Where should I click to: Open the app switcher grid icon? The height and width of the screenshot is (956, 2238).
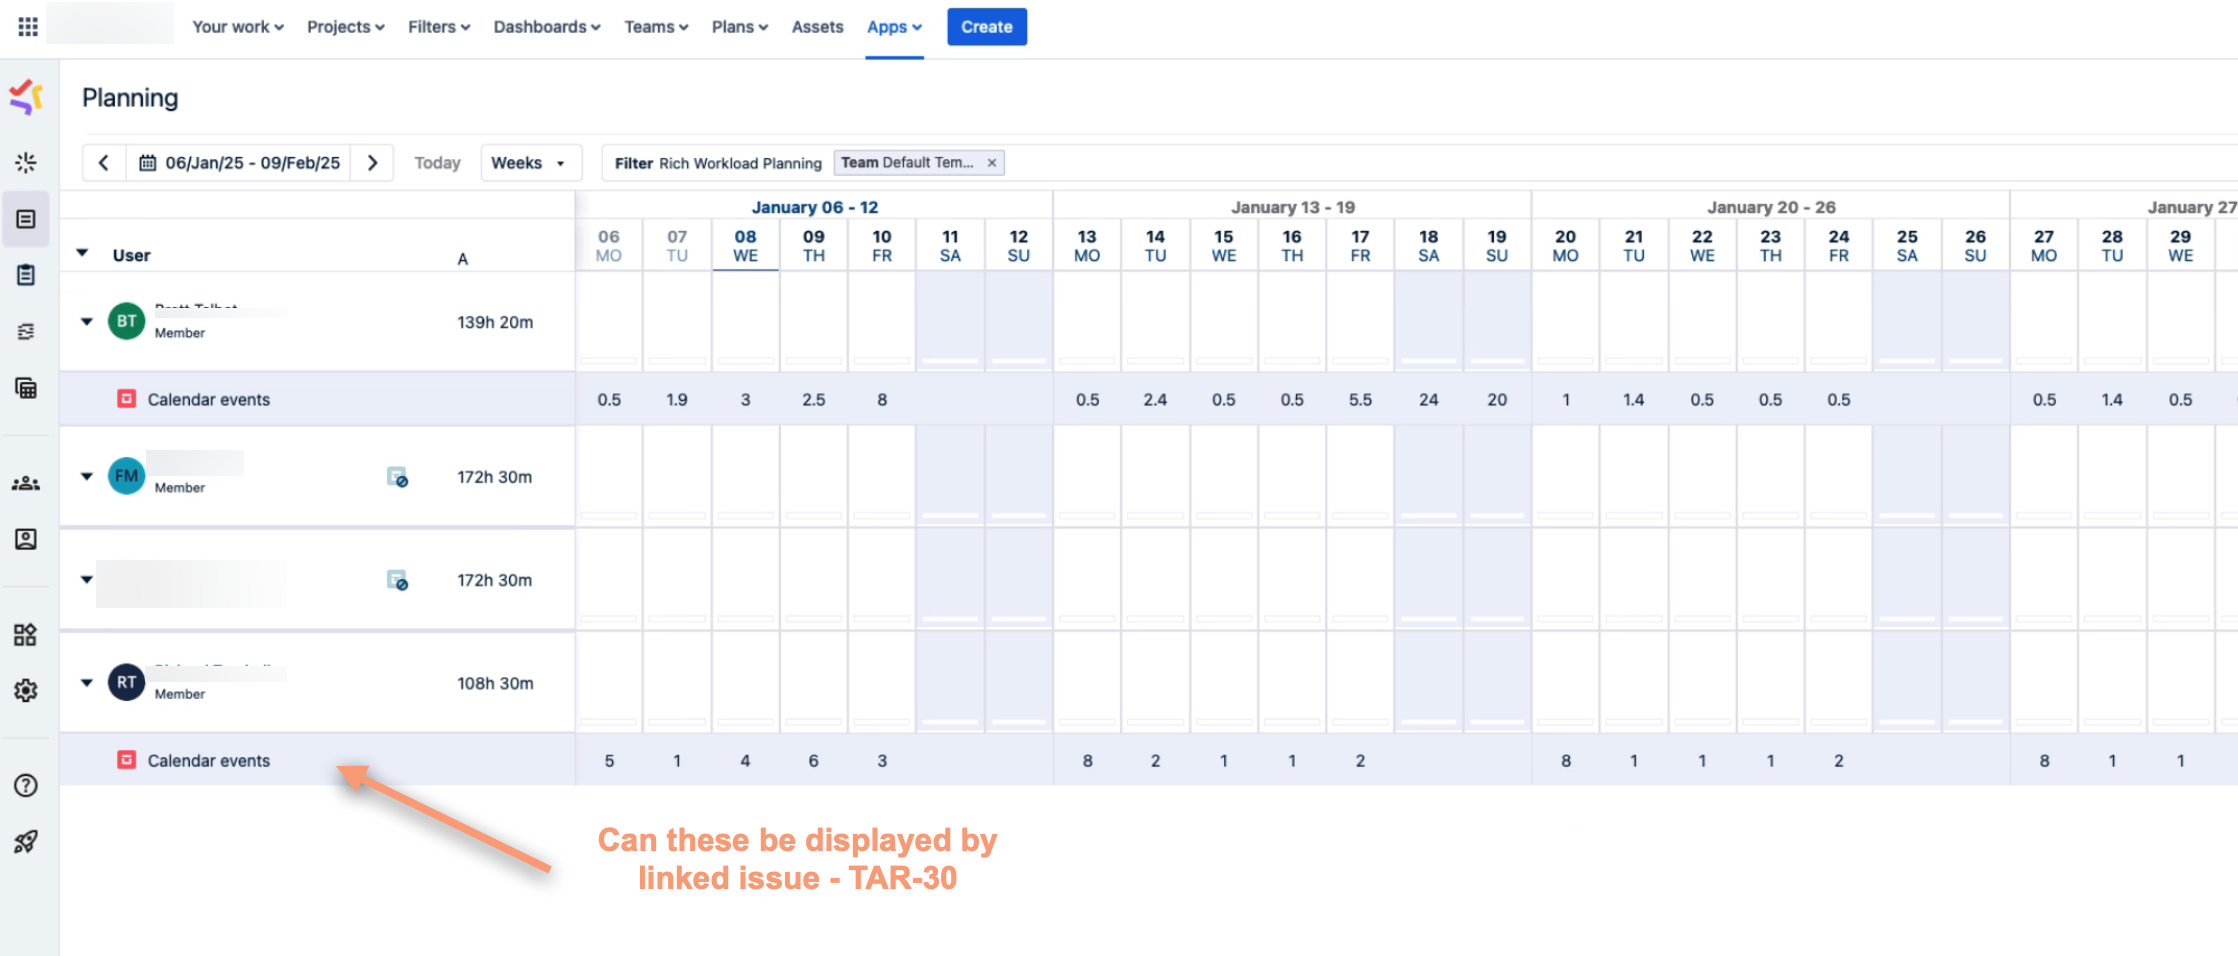(28, 27)
